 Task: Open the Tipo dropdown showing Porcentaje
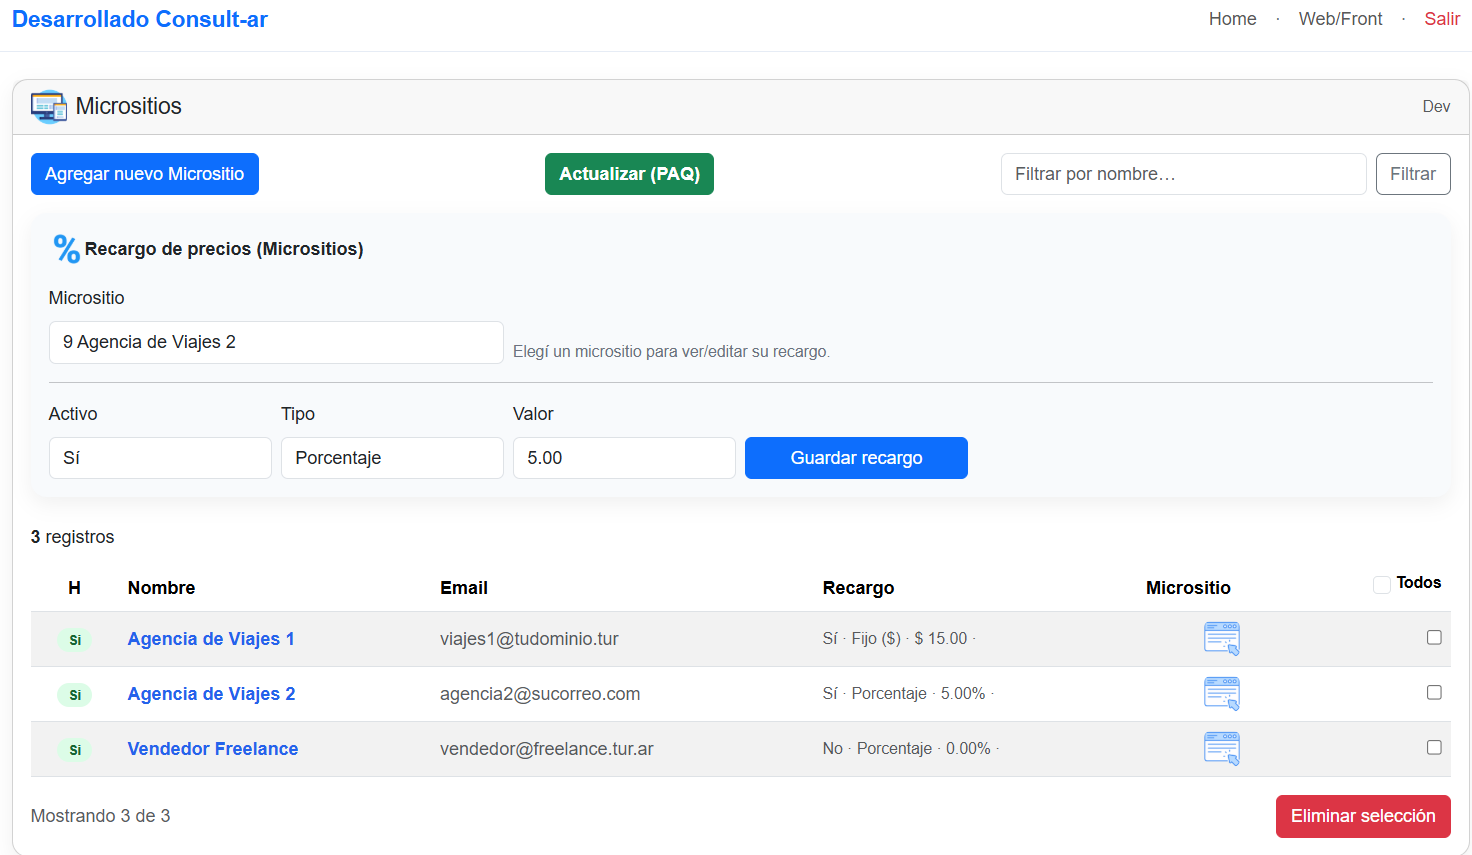pos(392,458)
